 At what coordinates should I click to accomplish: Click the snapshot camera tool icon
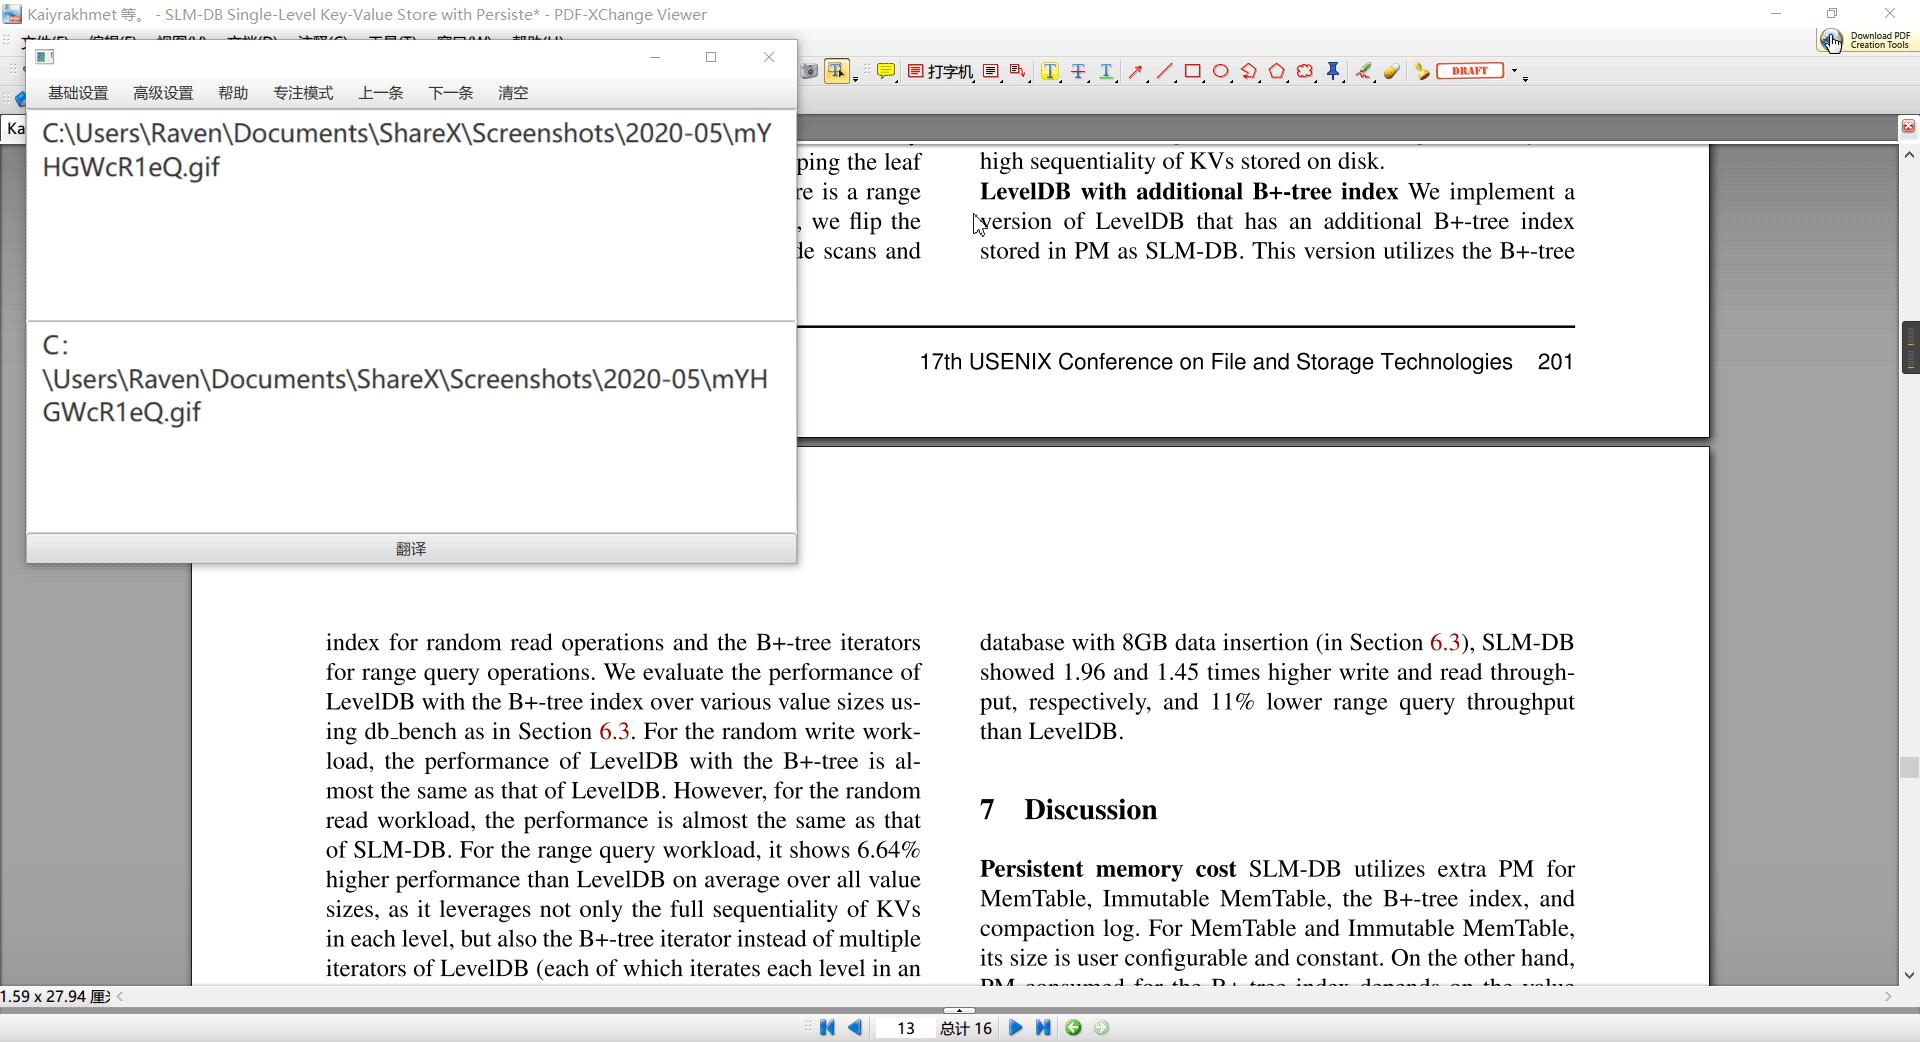tap(809, 71)
